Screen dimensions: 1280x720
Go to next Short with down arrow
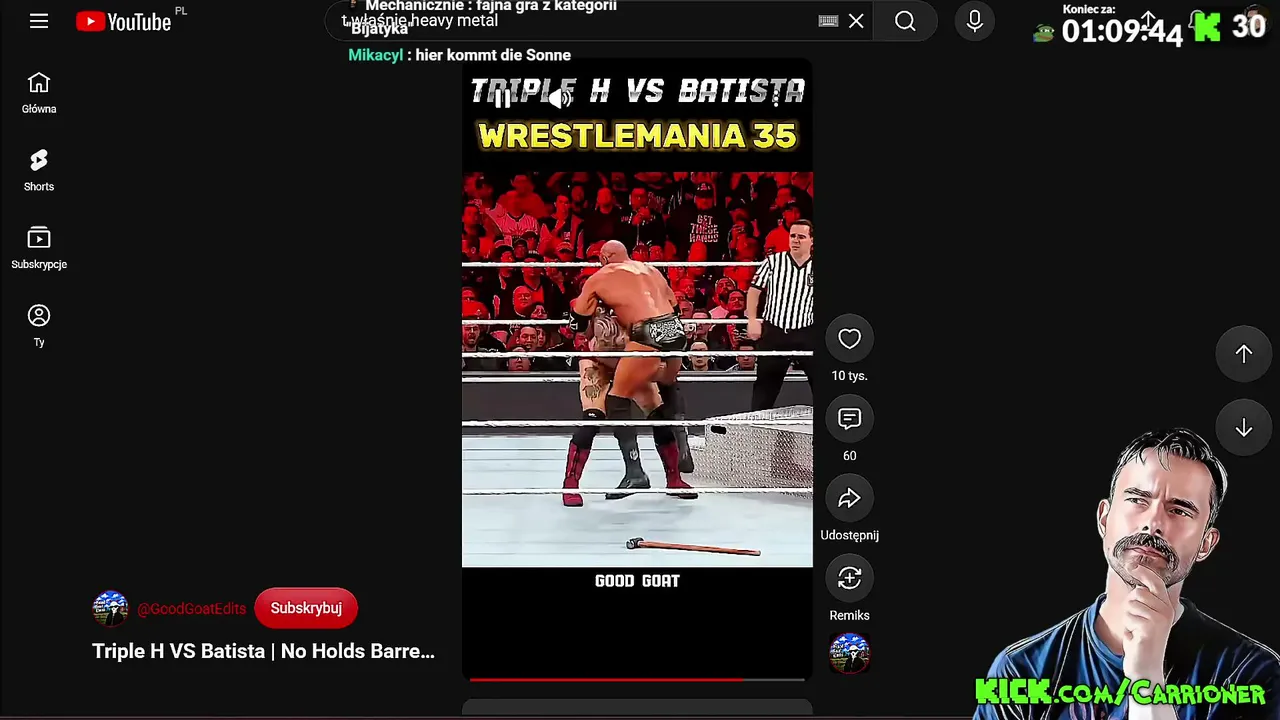click(1243, 428)
